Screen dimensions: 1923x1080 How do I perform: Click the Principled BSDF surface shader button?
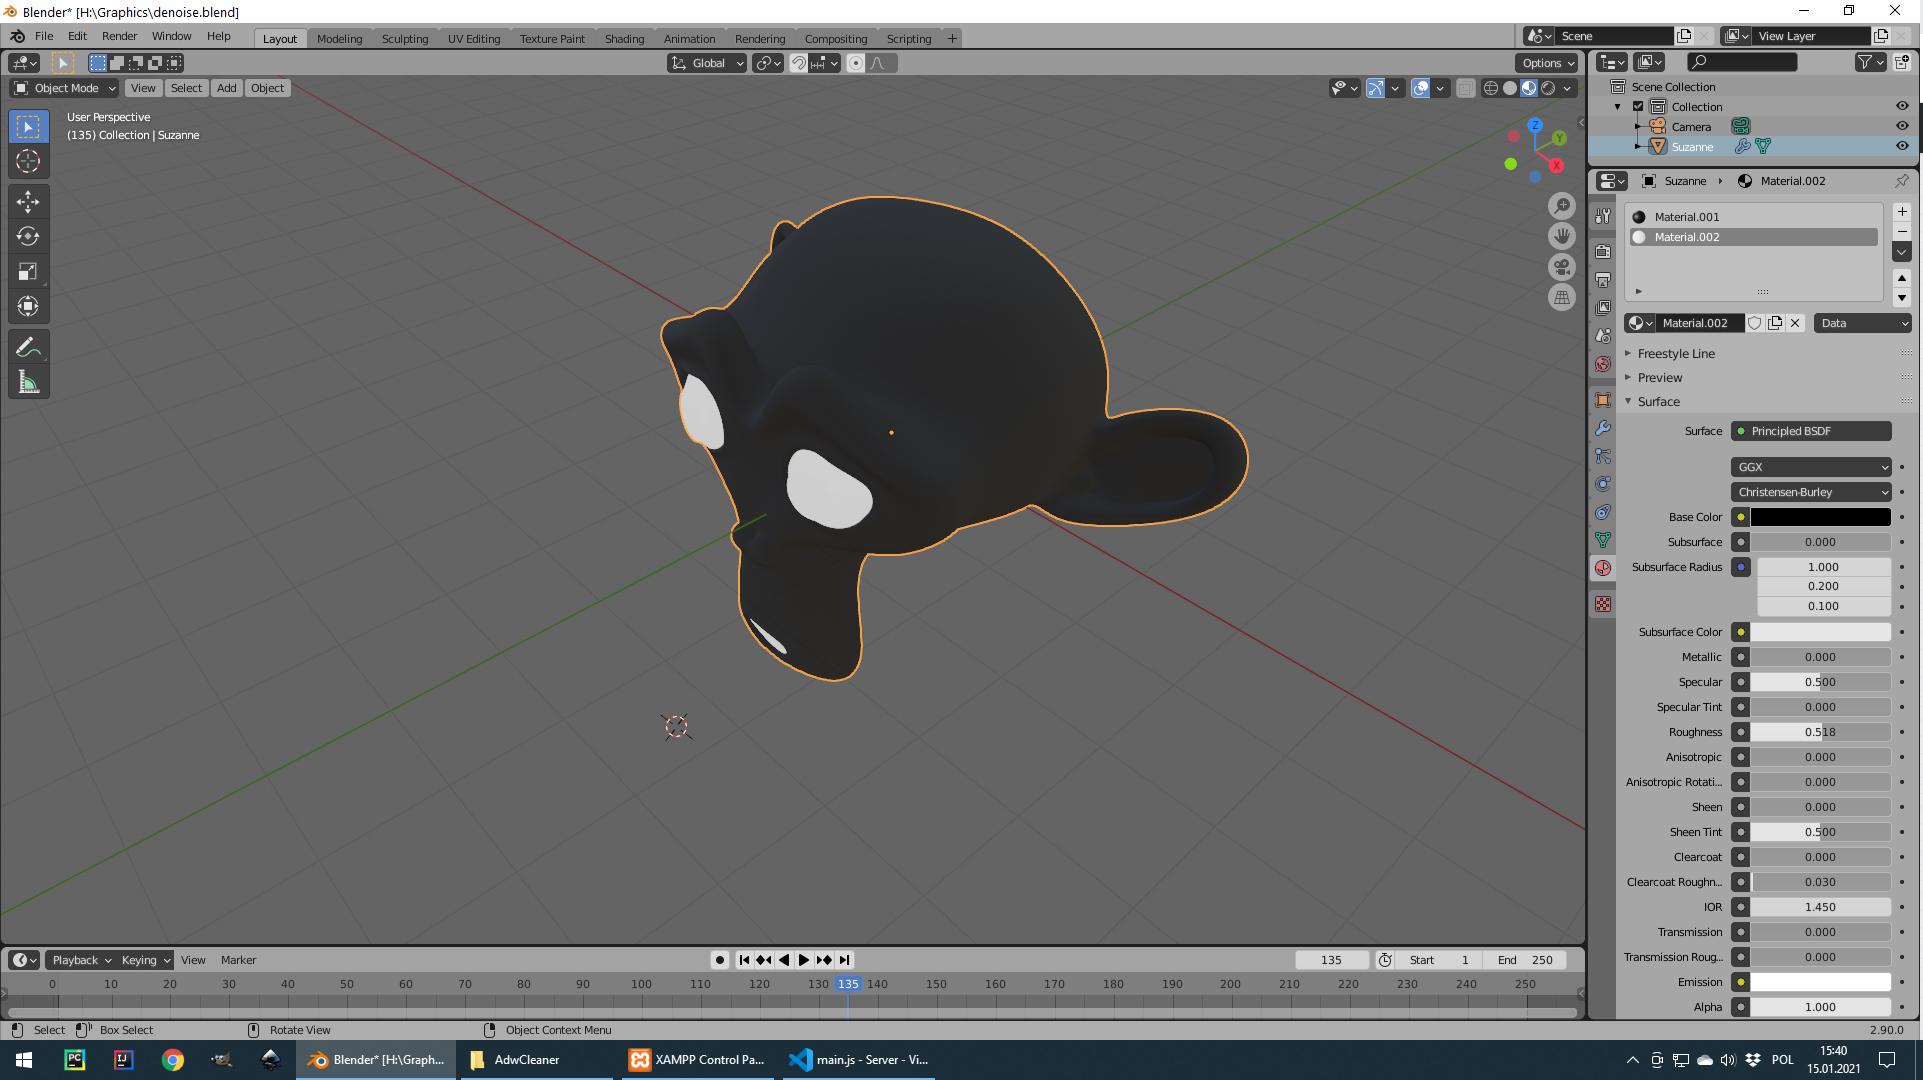[x=1811, y=431]
